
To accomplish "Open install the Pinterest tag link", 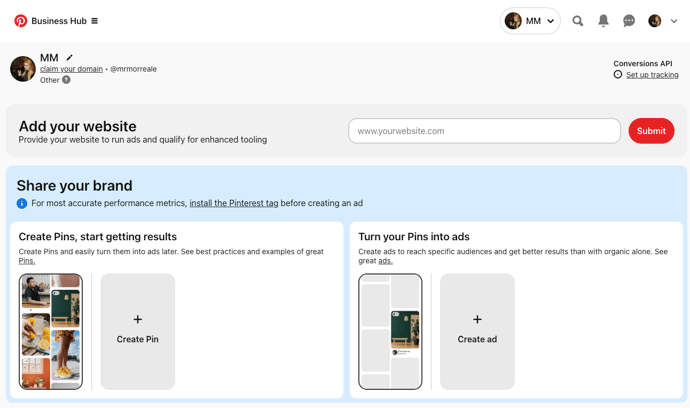I will [x=234, y=203].
